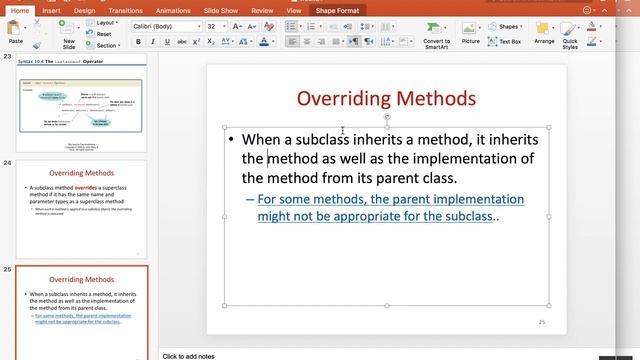Screen dimensions: 640x360
Task: Click the ribbon feedback smiley icon
Action: [x=587, y=11]
